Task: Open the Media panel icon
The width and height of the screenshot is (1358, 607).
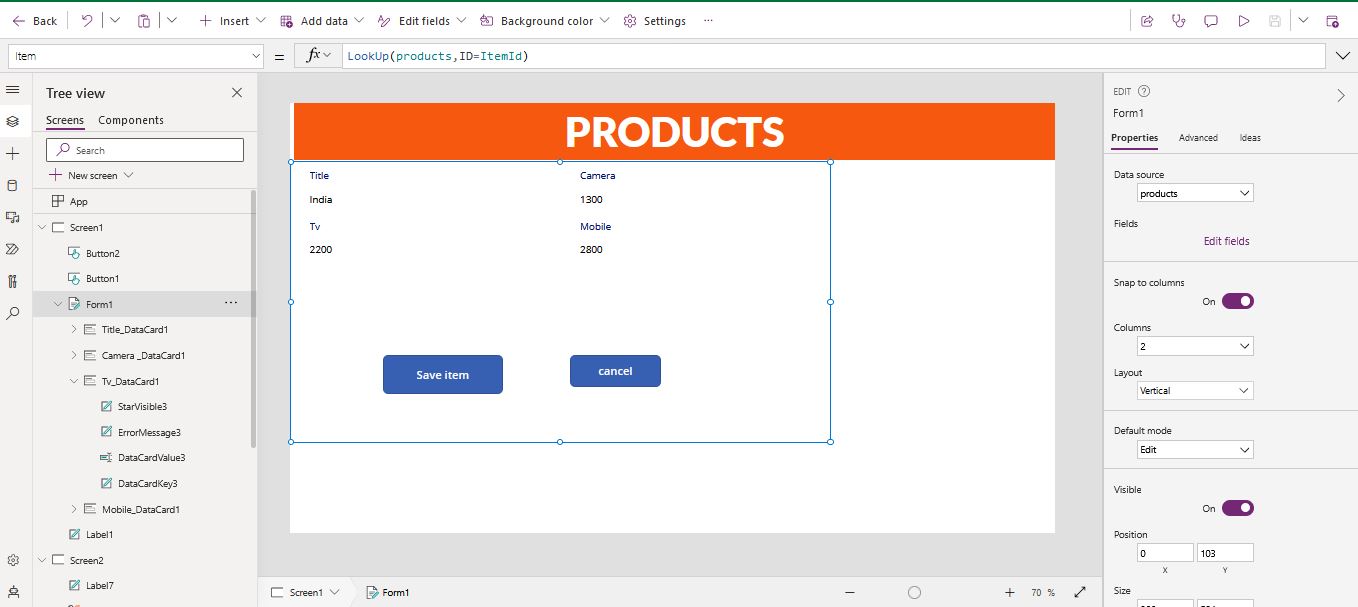Action: pos(14,217)
